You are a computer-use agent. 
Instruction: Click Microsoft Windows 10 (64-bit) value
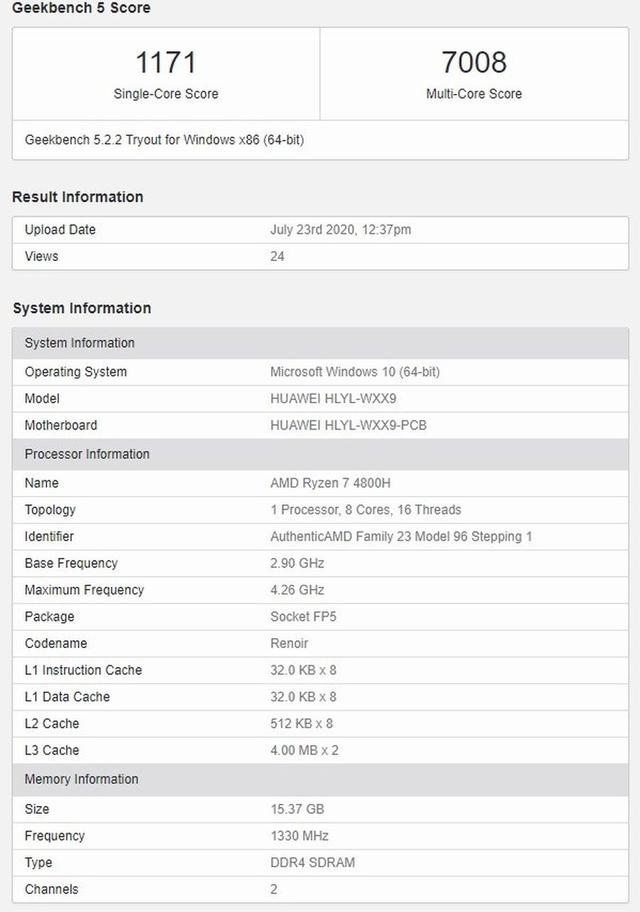coord(355,372)
